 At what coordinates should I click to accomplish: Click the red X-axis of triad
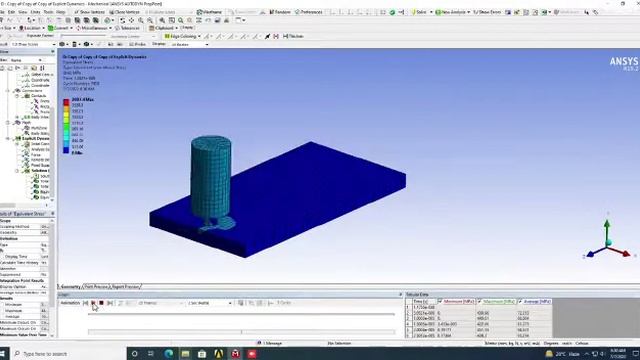click(x=620, y=252)
